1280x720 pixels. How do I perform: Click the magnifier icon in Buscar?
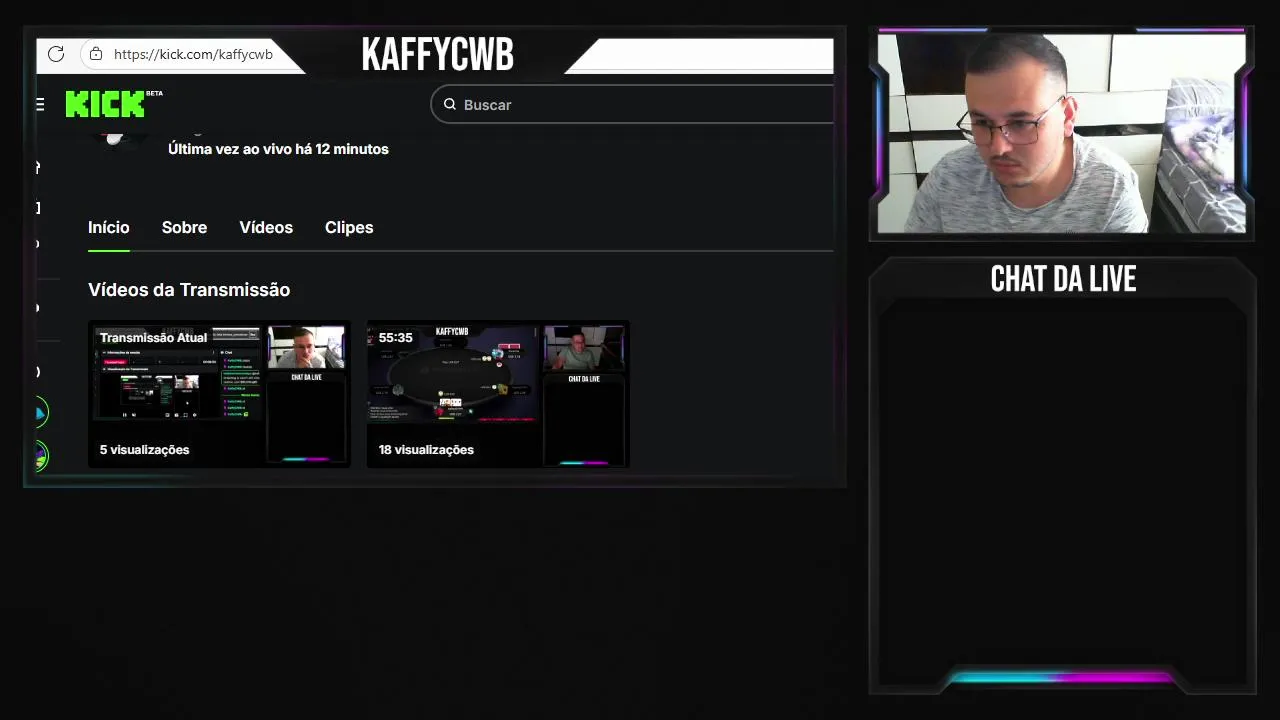click(450, 104)
